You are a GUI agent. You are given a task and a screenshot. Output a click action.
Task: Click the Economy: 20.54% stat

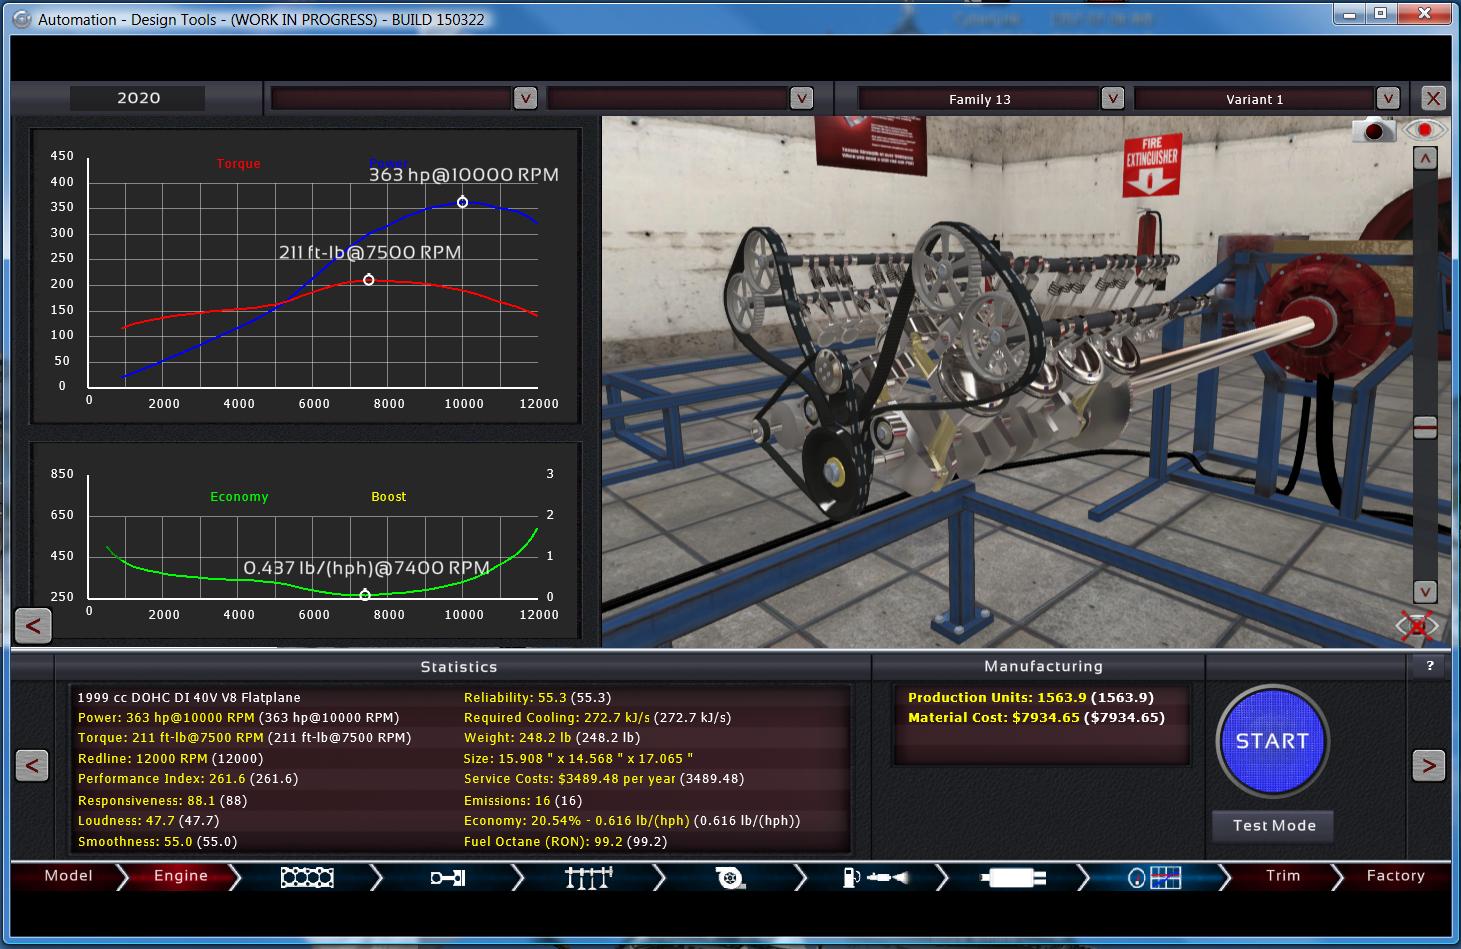coord(632,821)
